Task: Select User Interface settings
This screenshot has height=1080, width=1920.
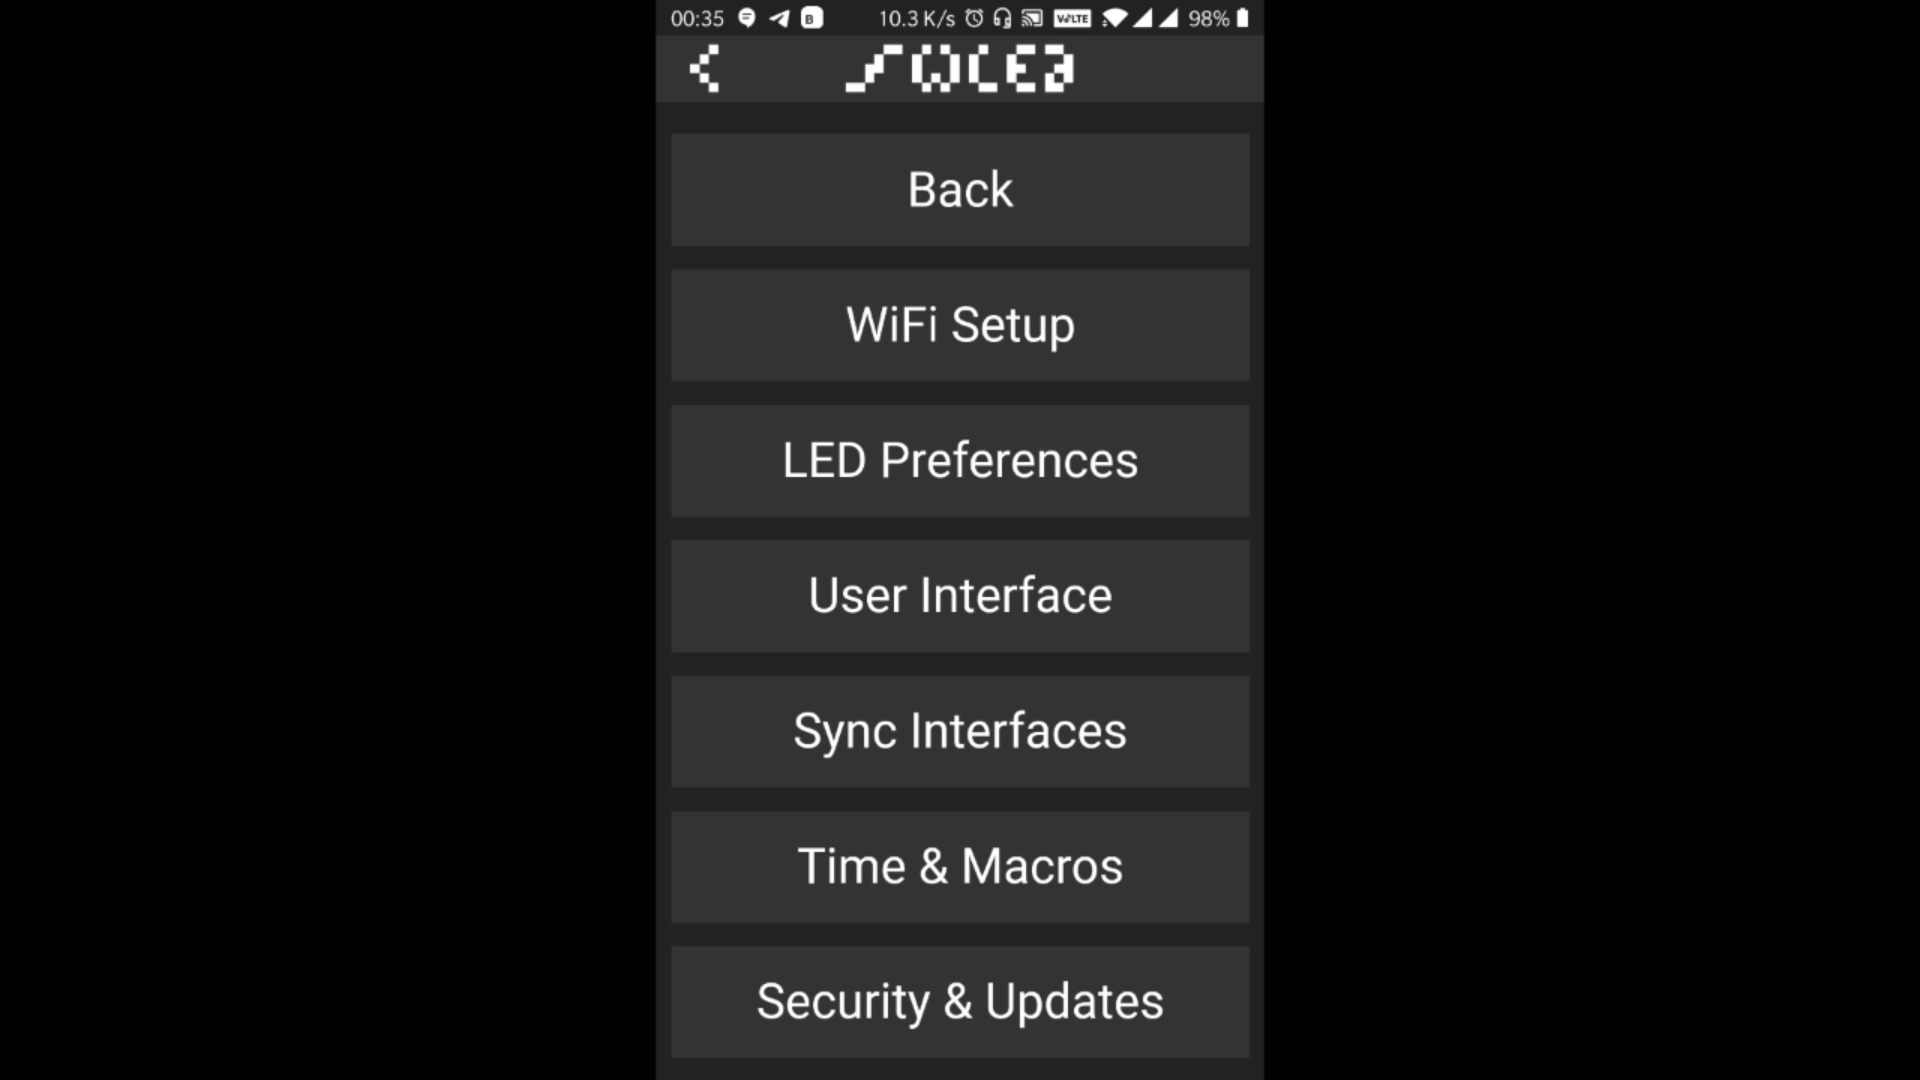Action: (x=960, y=595)
